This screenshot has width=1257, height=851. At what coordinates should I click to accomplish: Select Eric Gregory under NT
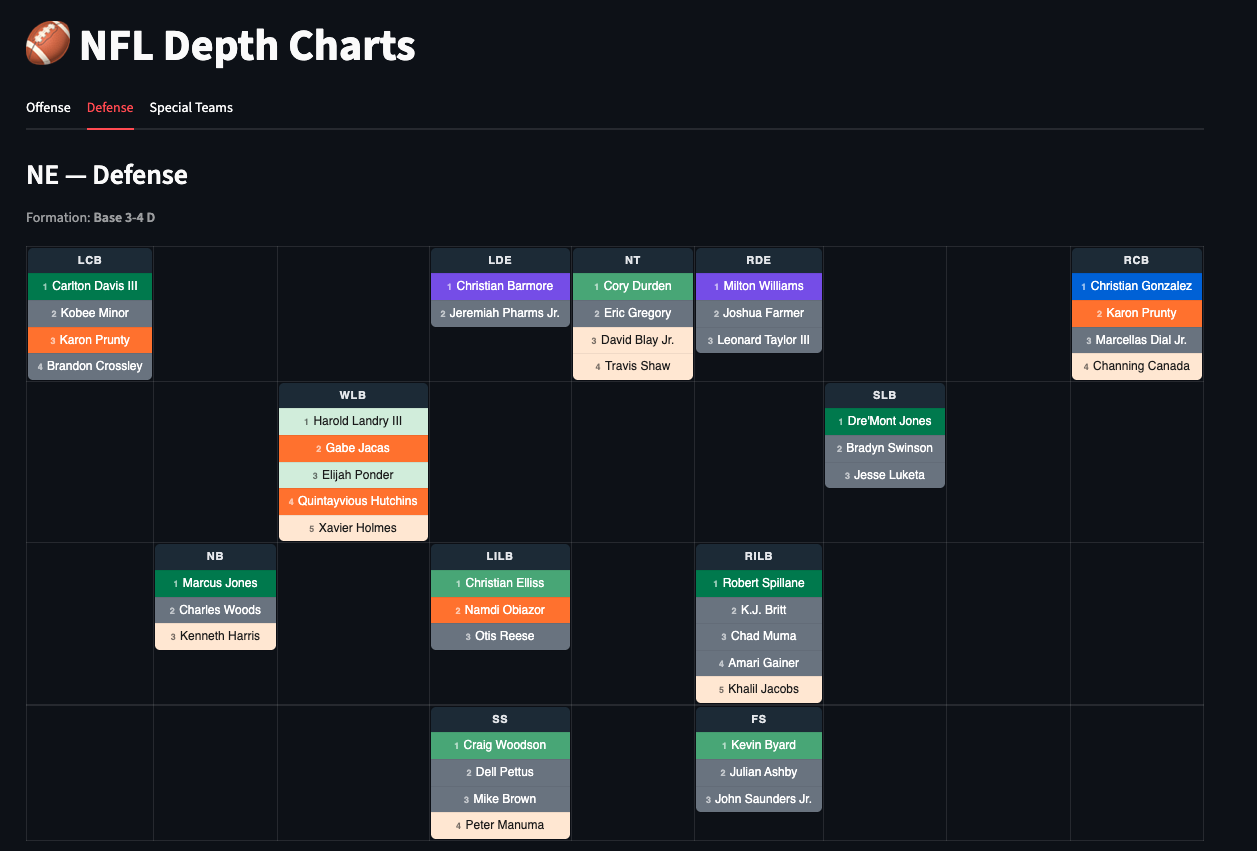[x=633, y=313]
